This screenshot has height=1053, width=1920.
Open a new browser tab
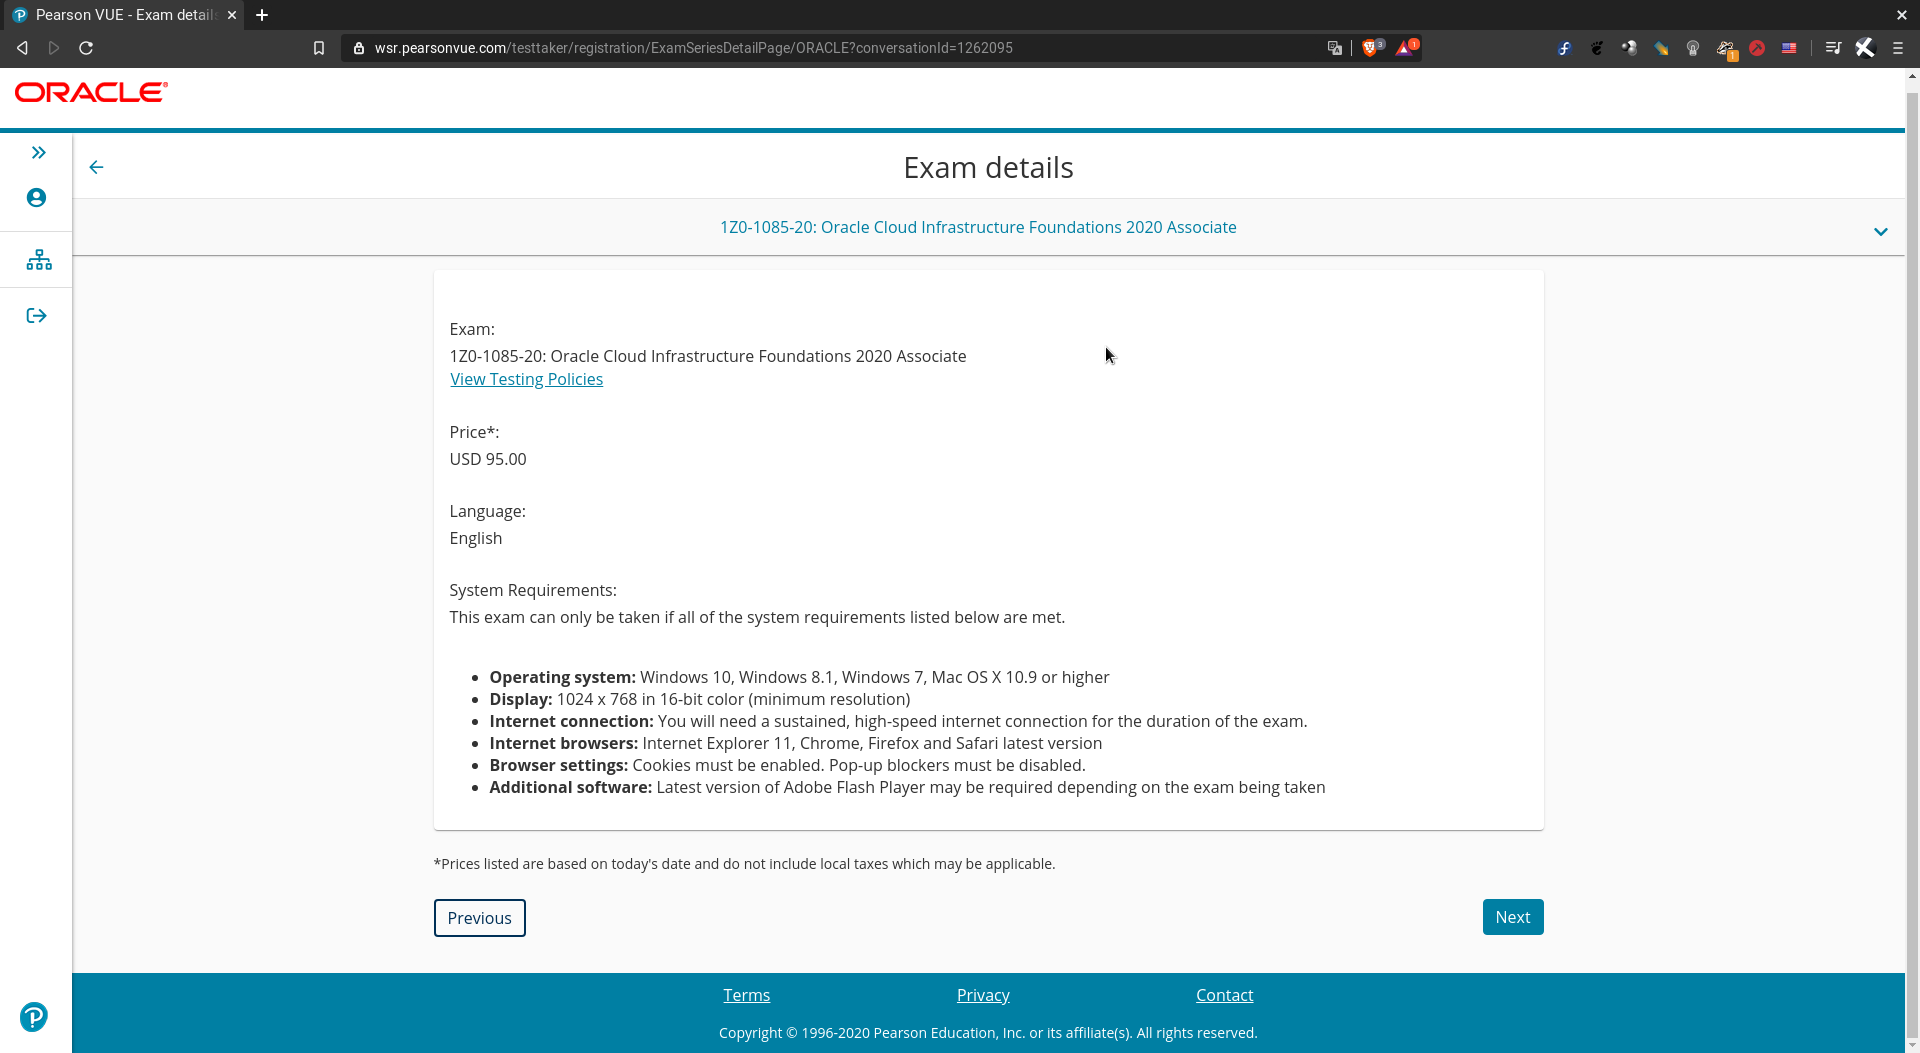click(262, 15)
